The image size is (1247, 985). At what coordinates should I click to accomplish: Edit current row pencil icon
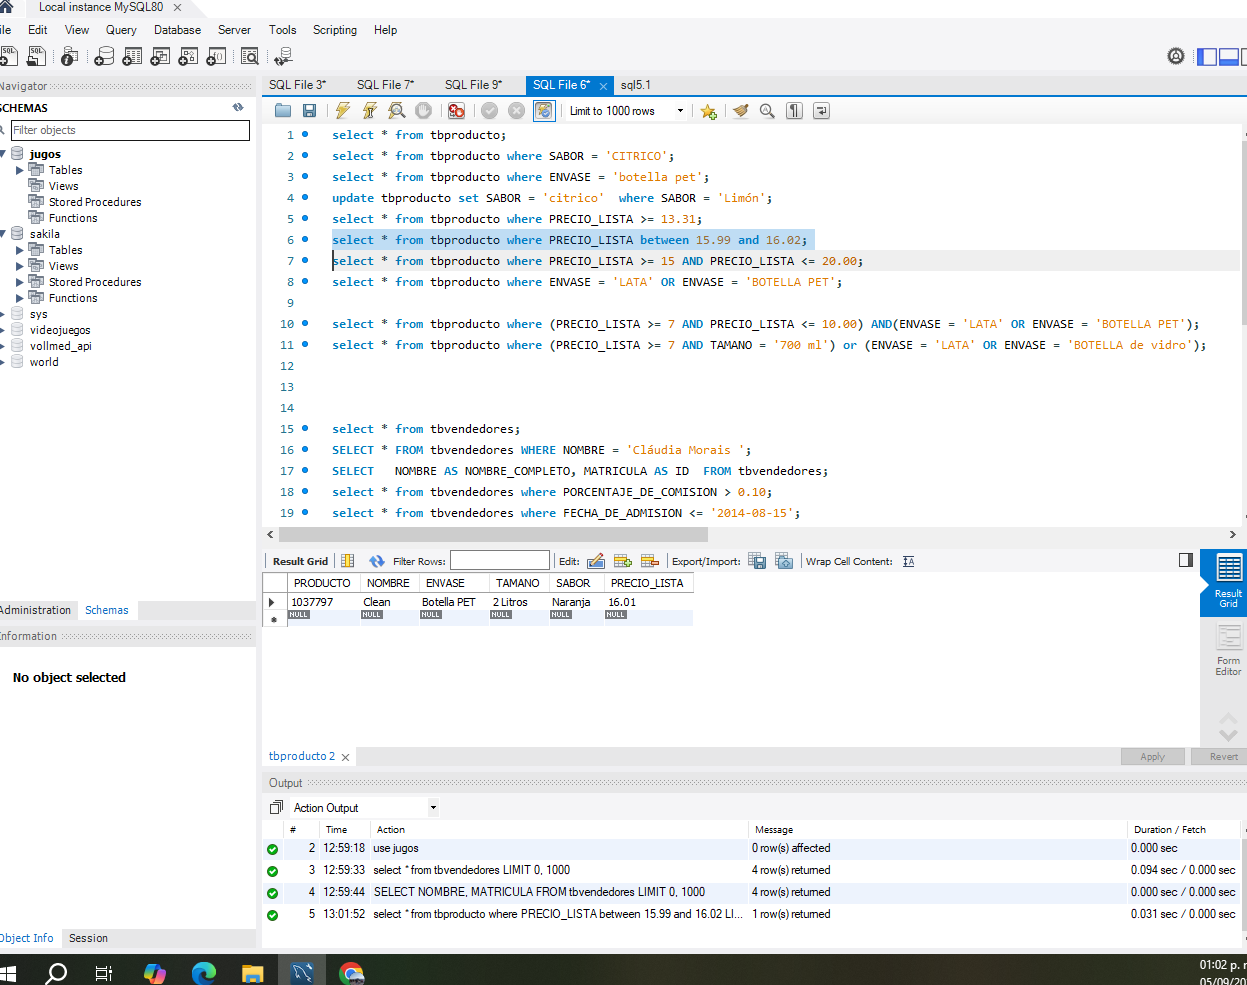596,561
